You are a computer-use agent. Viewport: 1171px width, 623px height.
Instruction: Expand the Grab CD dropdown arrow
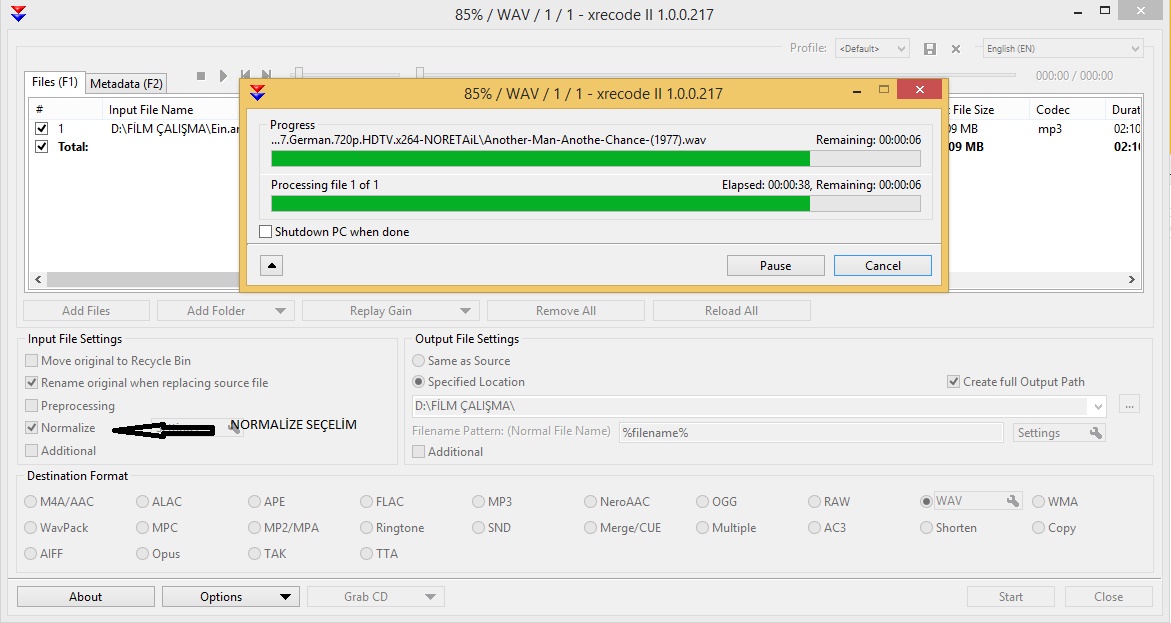tap(430, 597)
